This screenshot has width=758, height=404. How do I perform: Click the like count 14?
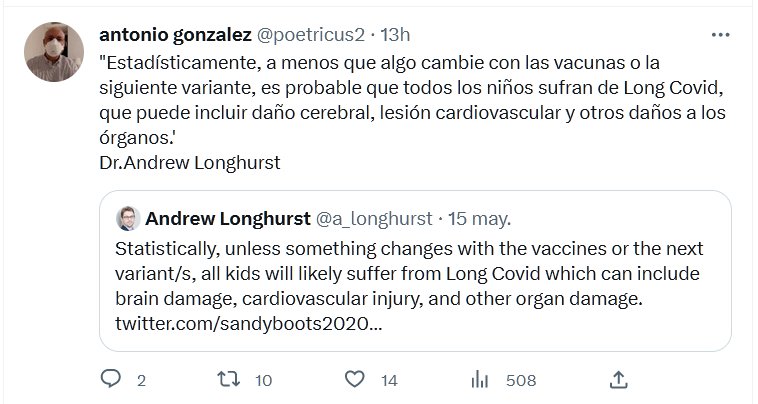click(x=390, y=380)
